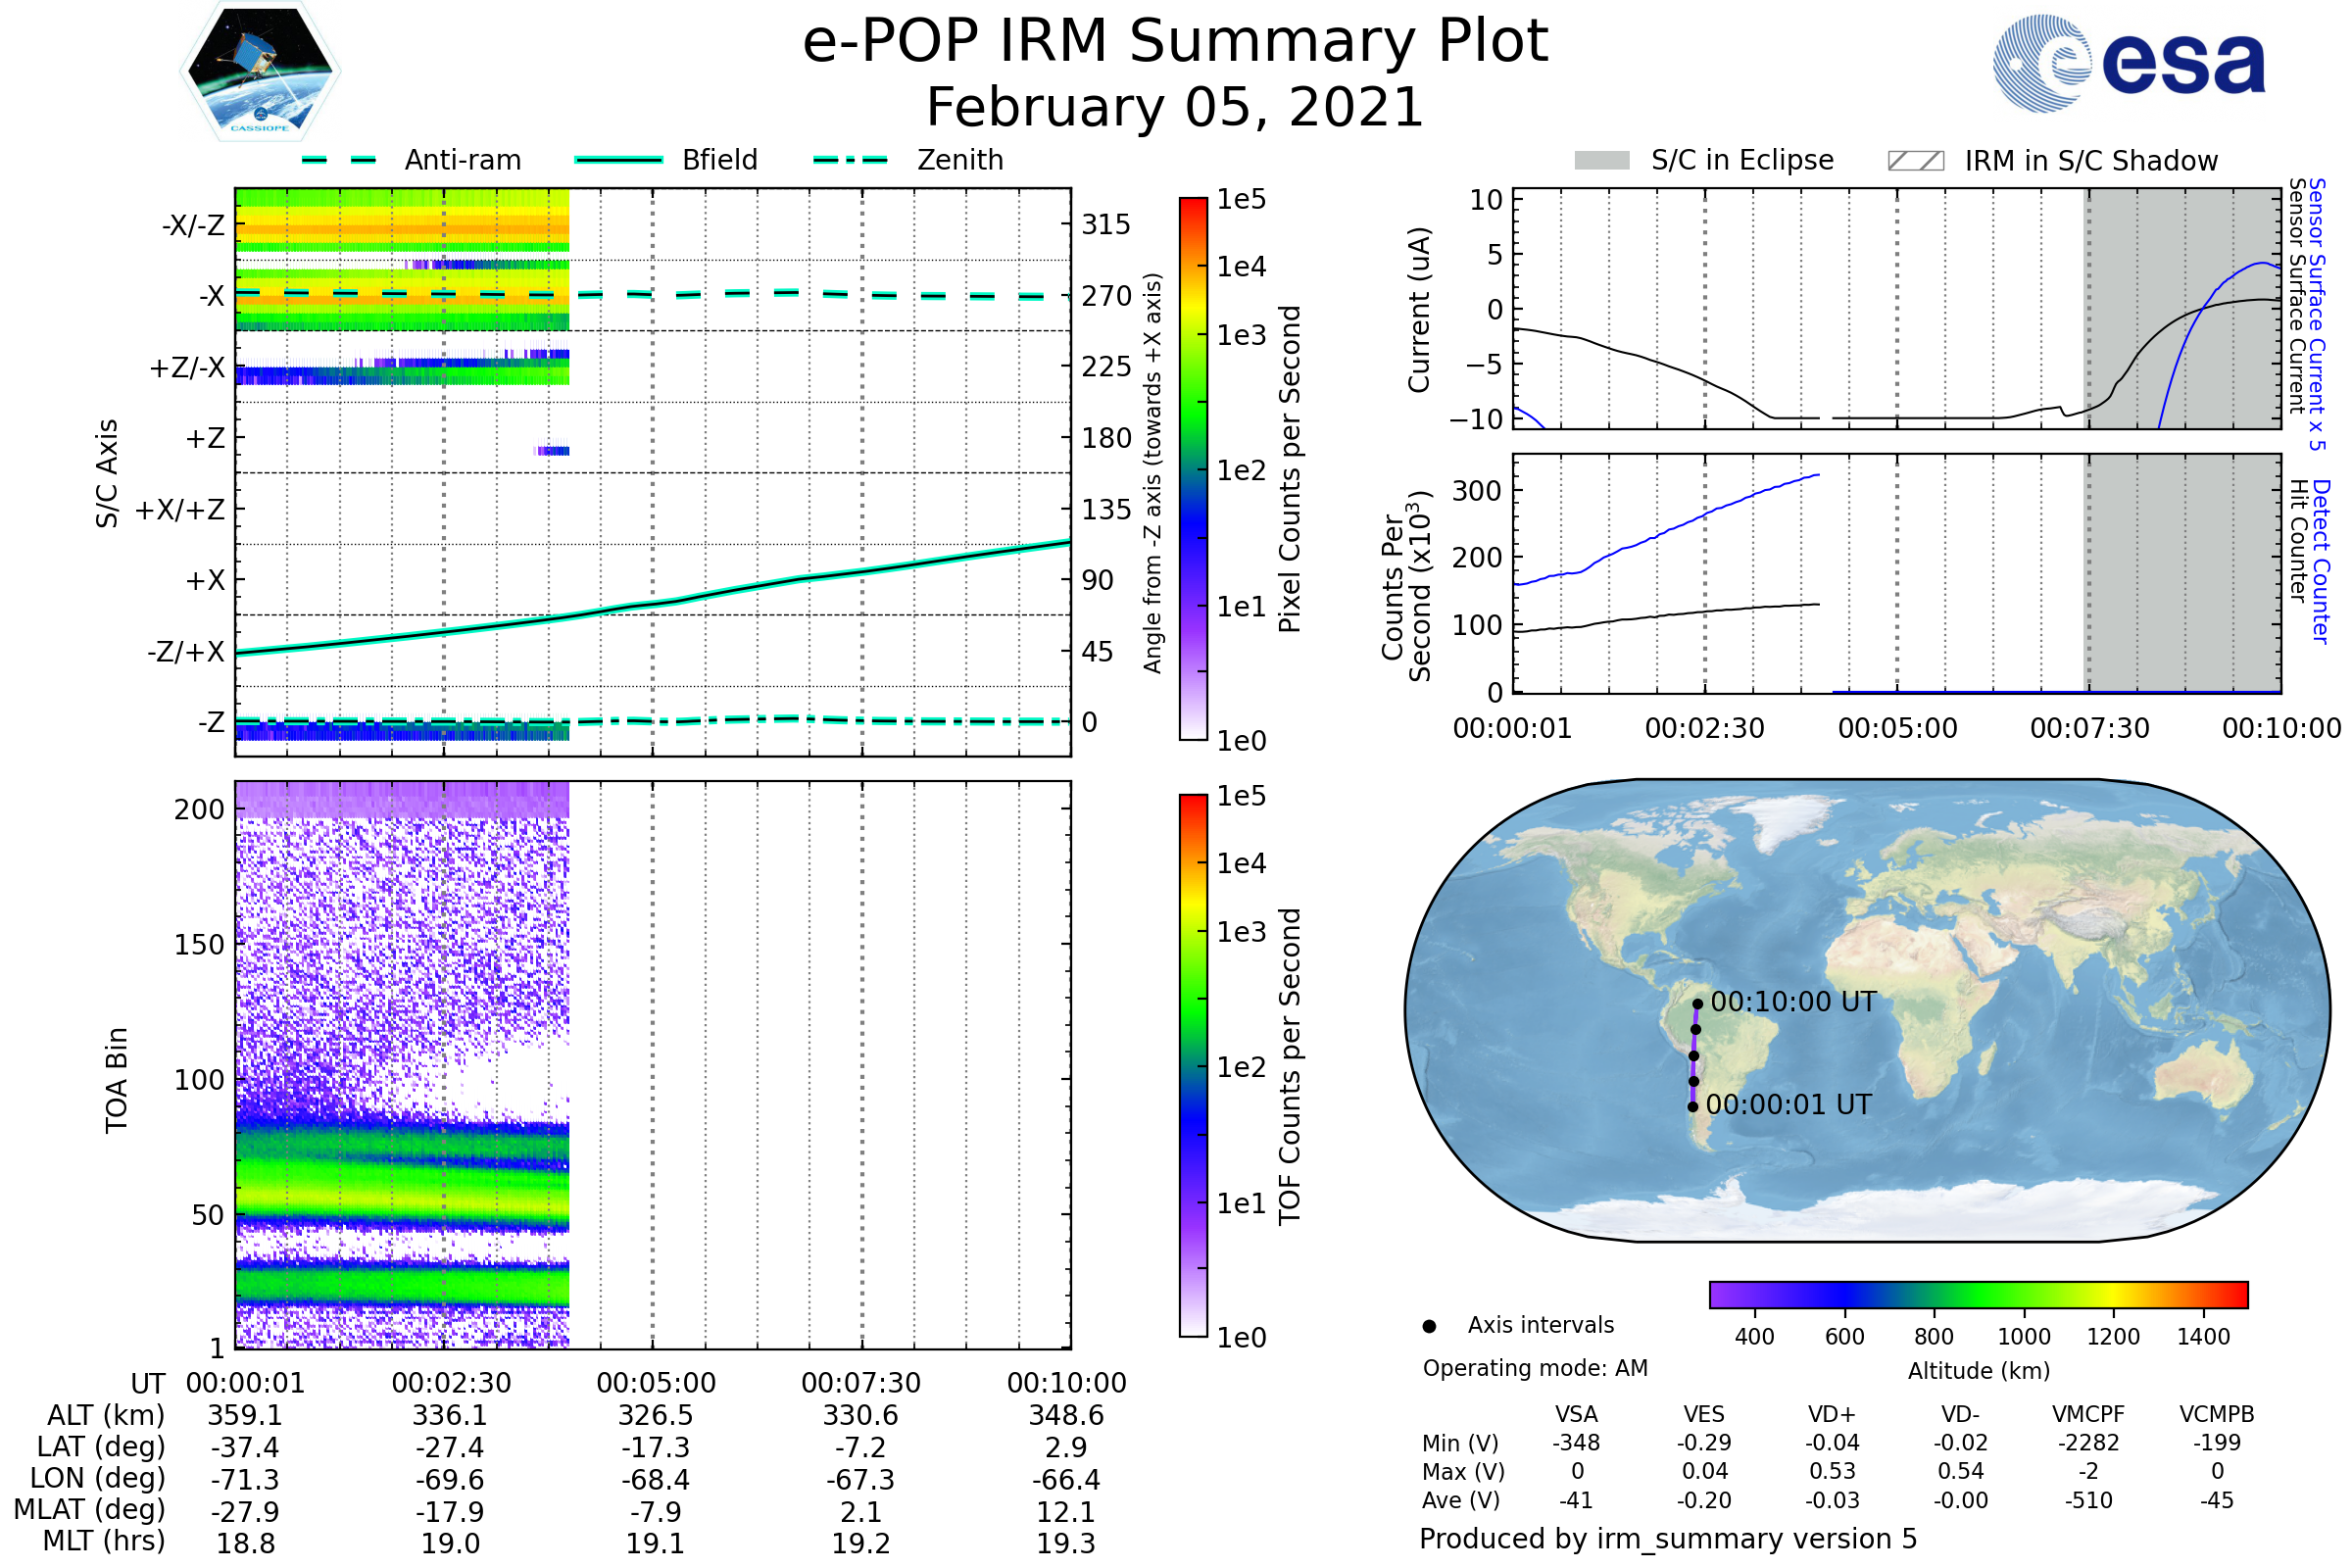
Task: Click the Produced by irm_summary version 5 text
Action: pyautogui.click(x=1668, y=1538)
